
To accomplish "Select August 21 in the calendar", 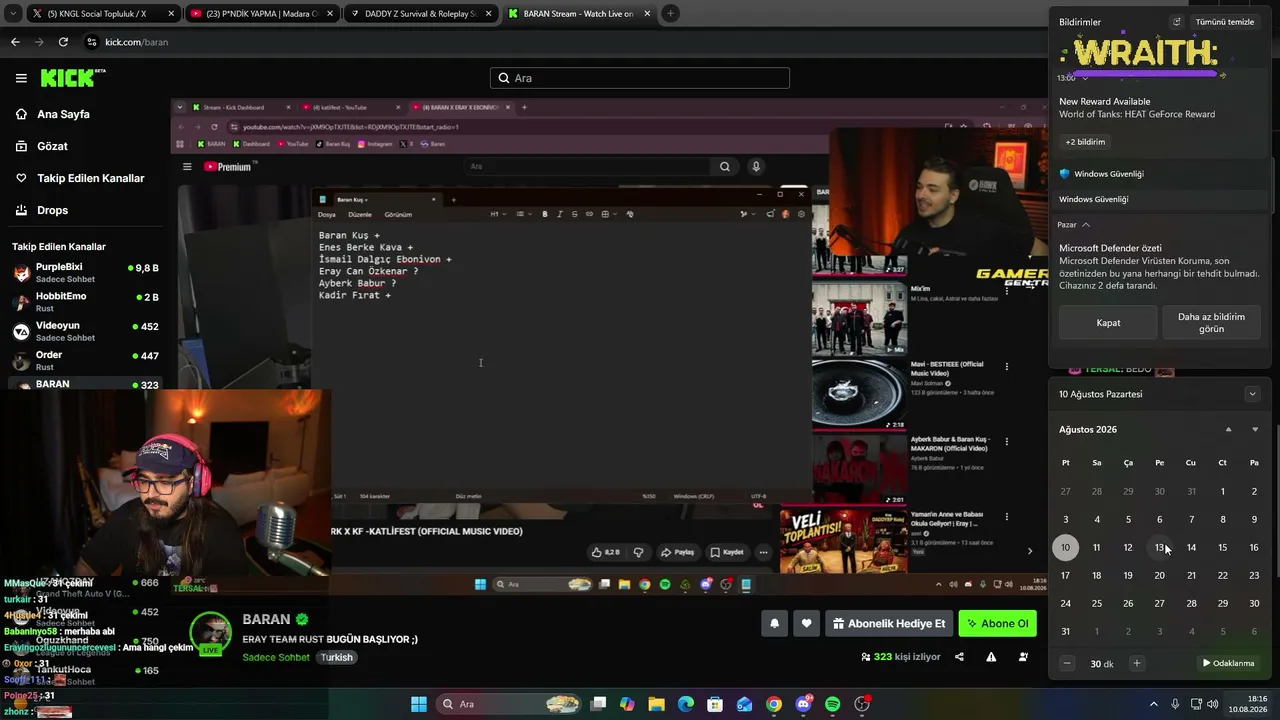I will [x=1191, y=575].
